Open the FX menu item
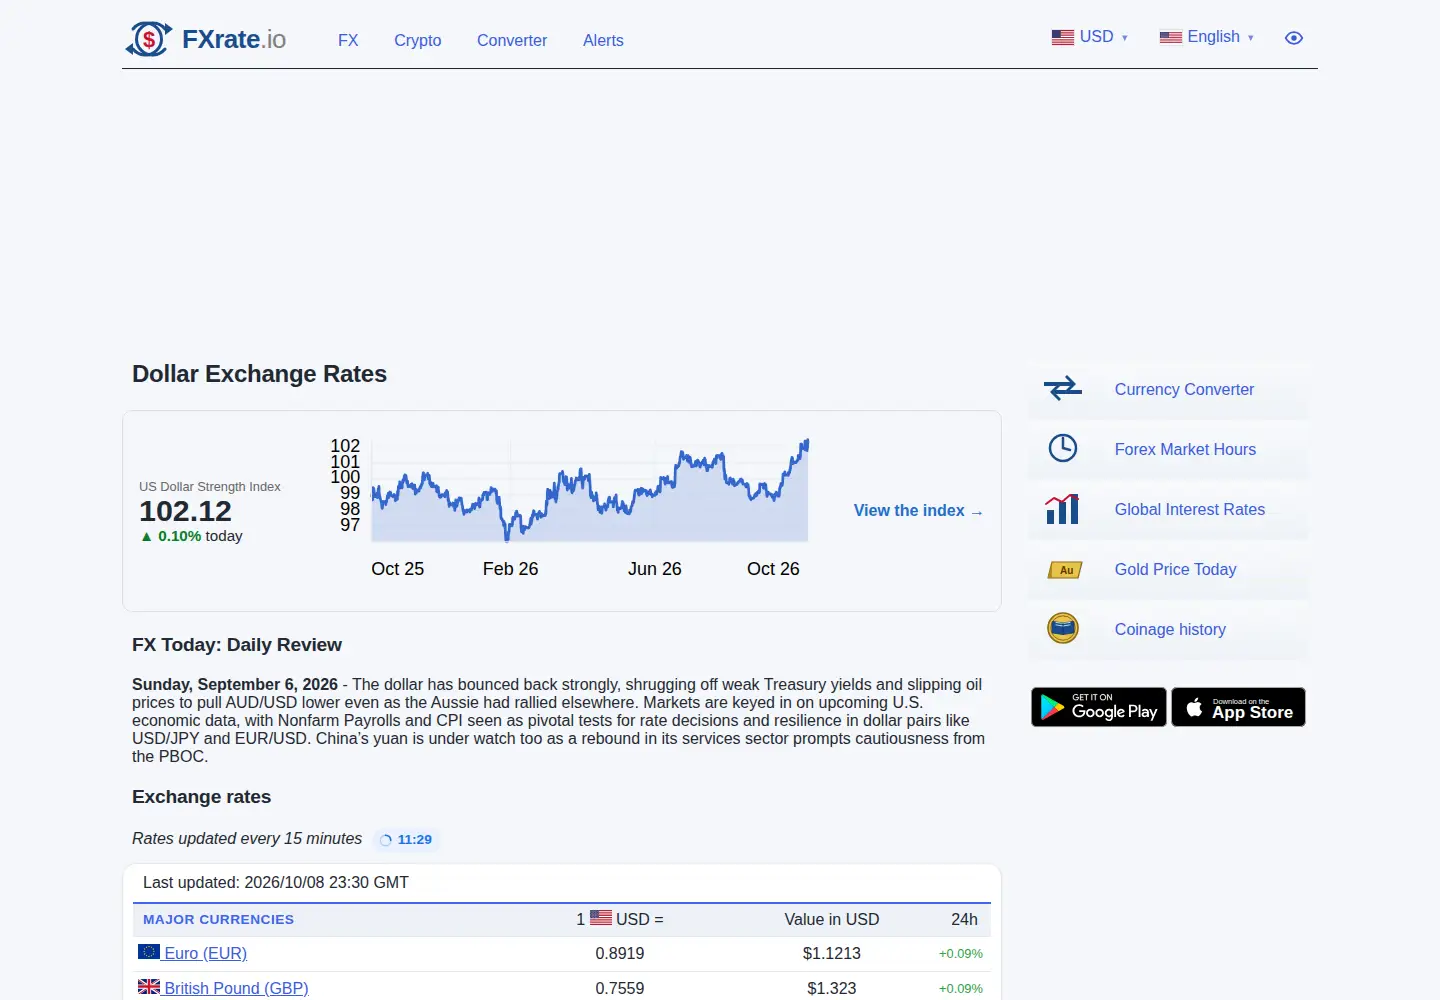1440x1000 pixels. point(348,40)
